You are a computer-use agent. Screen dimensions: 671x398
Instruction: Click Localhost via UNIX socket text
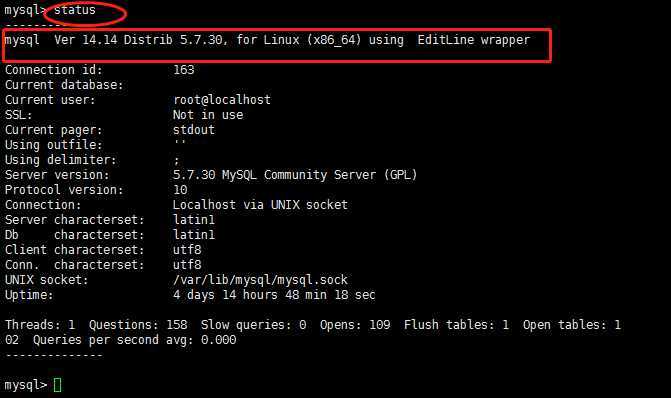pos(260,205)
